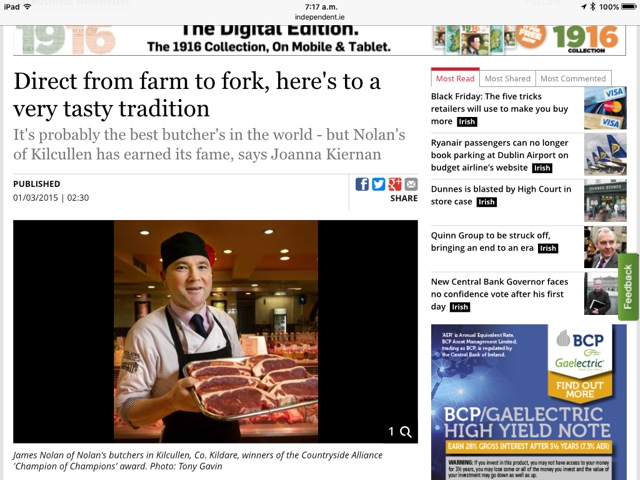Viewport: 640px width, 480px height.
Task: Open the 1916 Collection banner ad
Action: (319, 40)
